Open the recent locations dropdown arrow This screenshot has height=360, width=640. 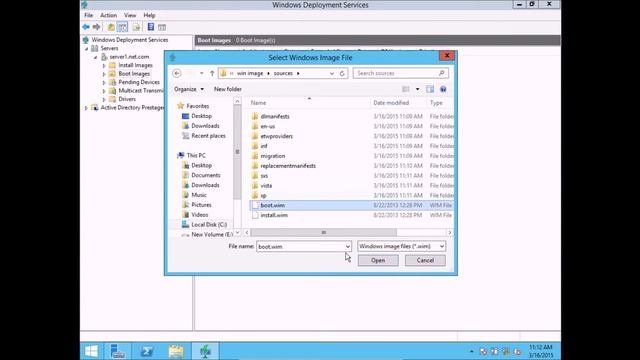[x=201, y=73]
